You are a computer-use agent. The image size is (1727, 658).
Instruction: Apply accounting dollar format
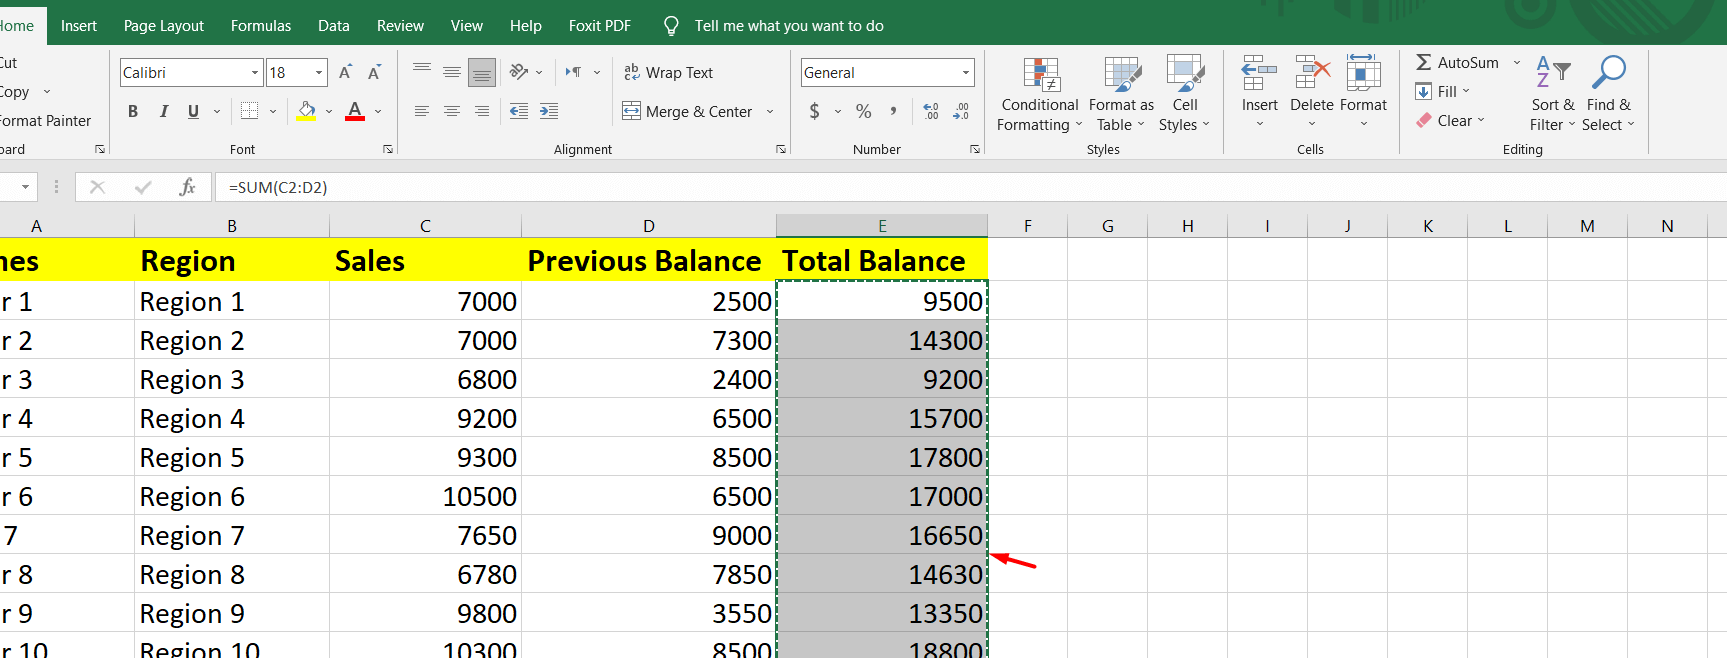(815, 111)
